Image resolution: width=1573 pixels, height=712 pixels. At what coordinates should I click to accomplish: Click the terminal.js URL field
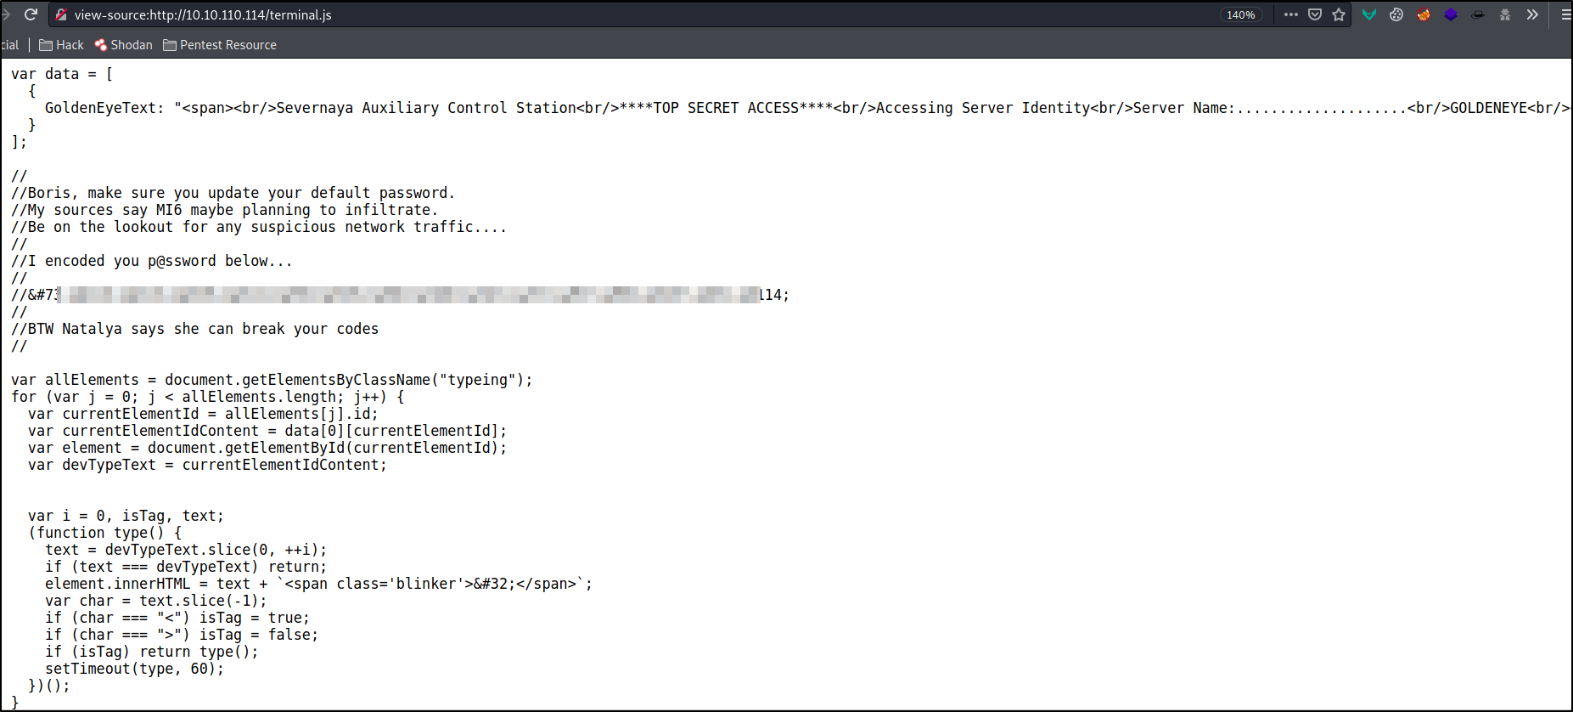(640, 15)
